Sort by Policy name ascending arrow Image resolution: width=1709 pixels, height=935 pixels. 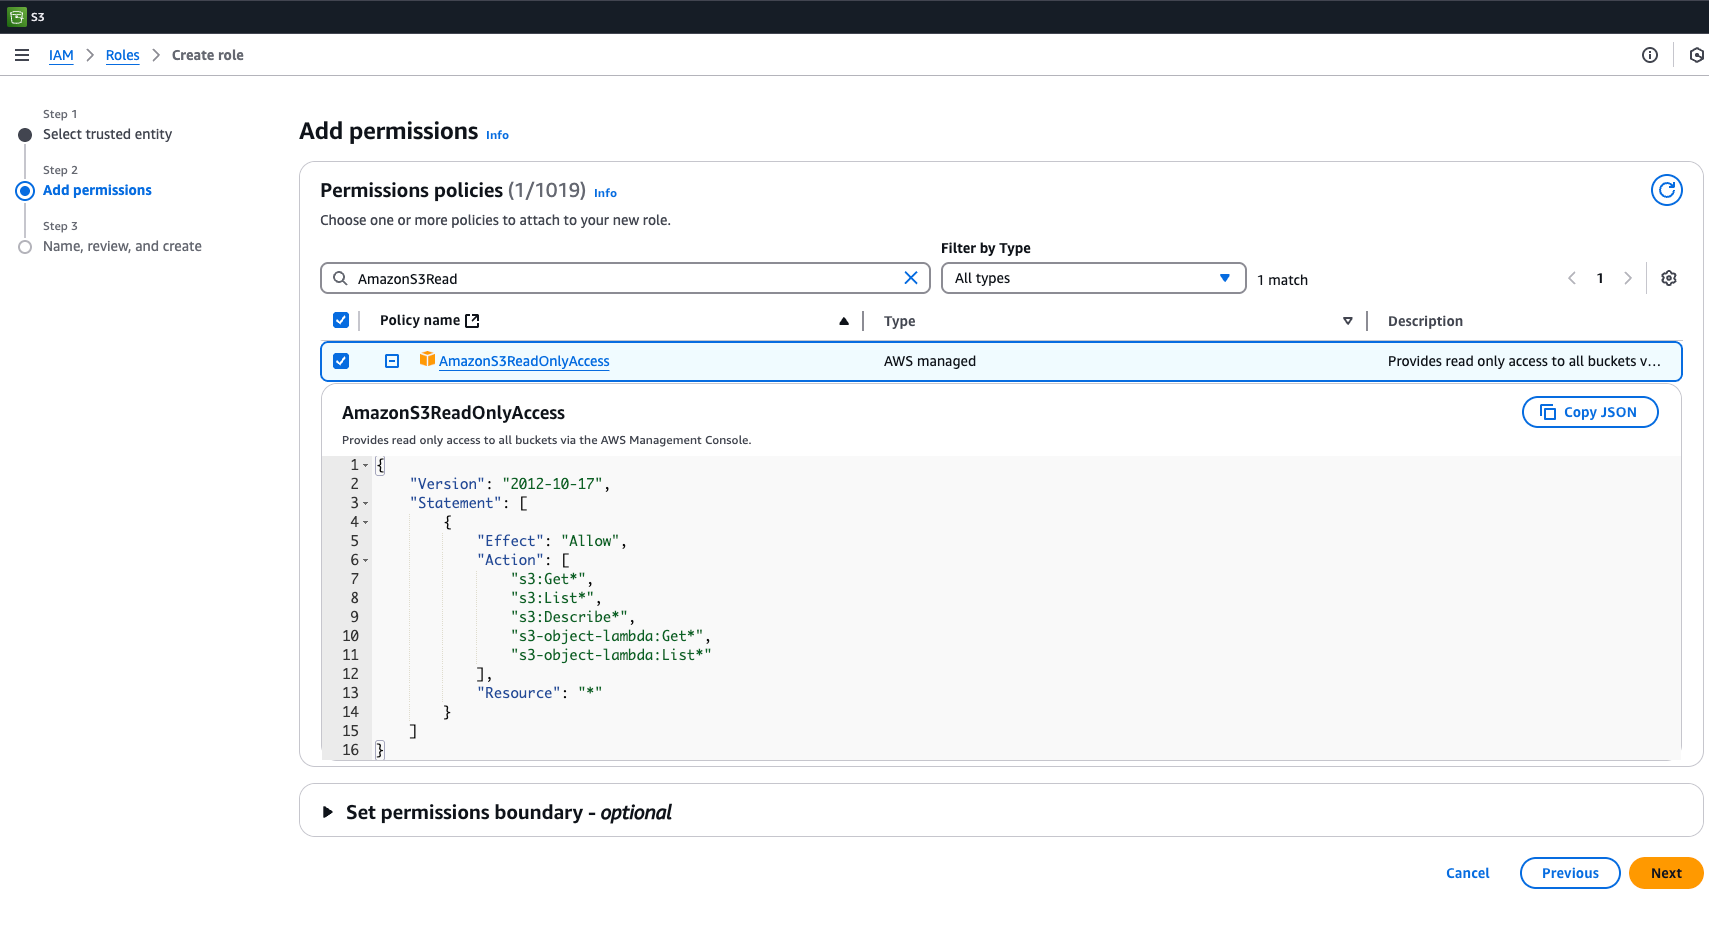tap(844, 321)
